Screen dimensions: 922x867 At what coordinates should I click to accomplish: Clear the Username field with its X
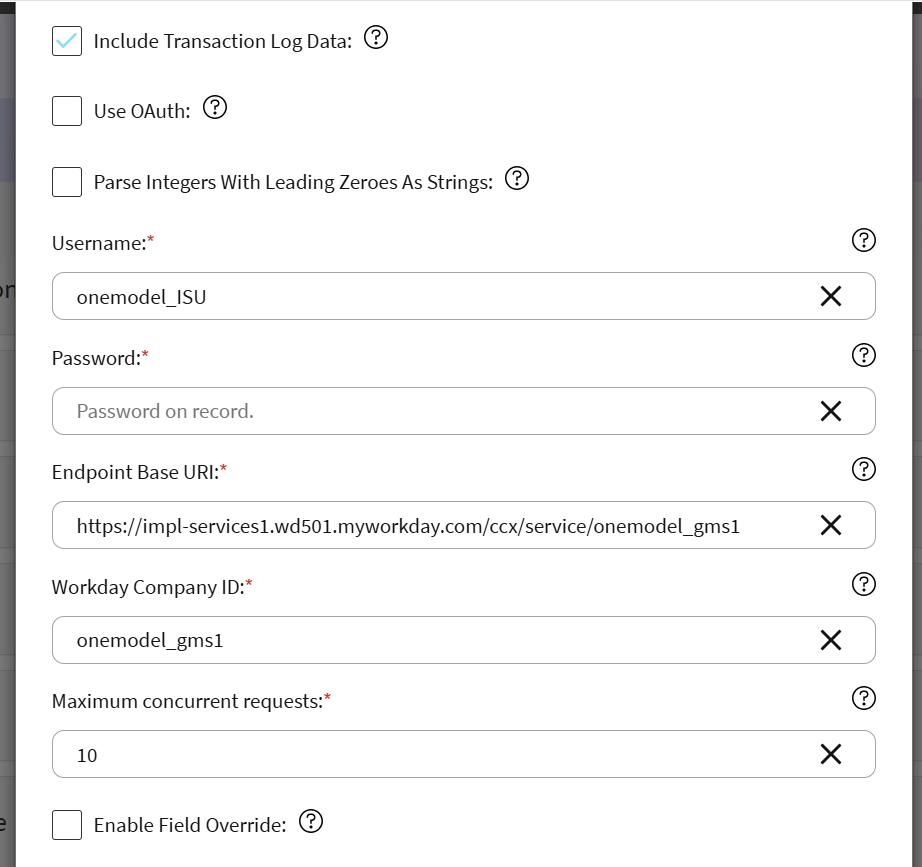click(x=830, y=296)
